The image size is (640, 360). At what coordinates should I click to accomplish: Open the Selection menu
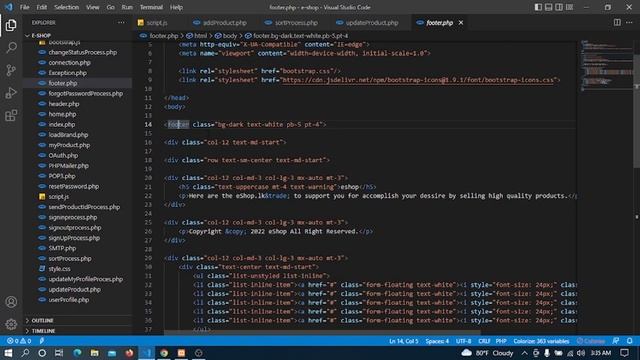click(66, 7)
